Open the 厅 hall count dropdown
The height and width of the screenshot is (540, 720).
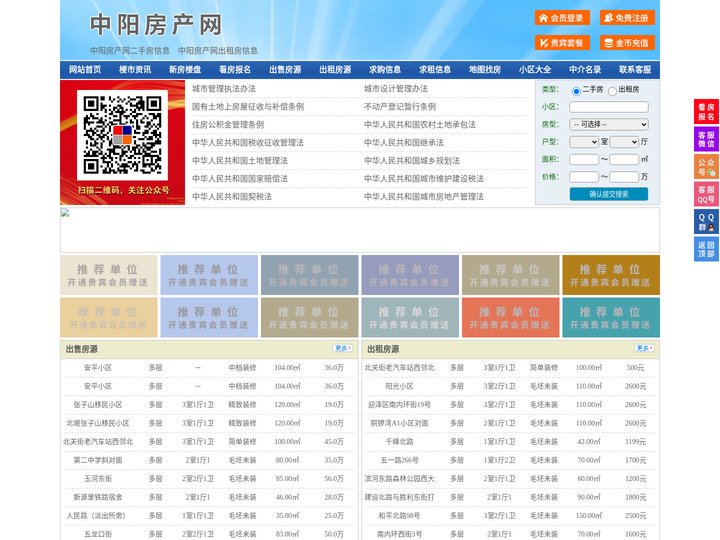pyautogui.click(x=624, y=142)
